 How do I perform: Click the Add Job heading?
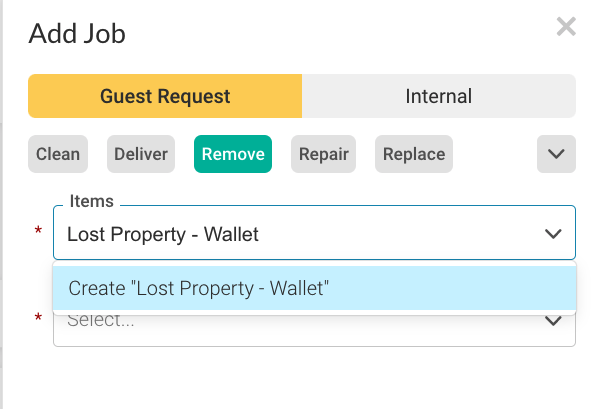pos(77,34)
